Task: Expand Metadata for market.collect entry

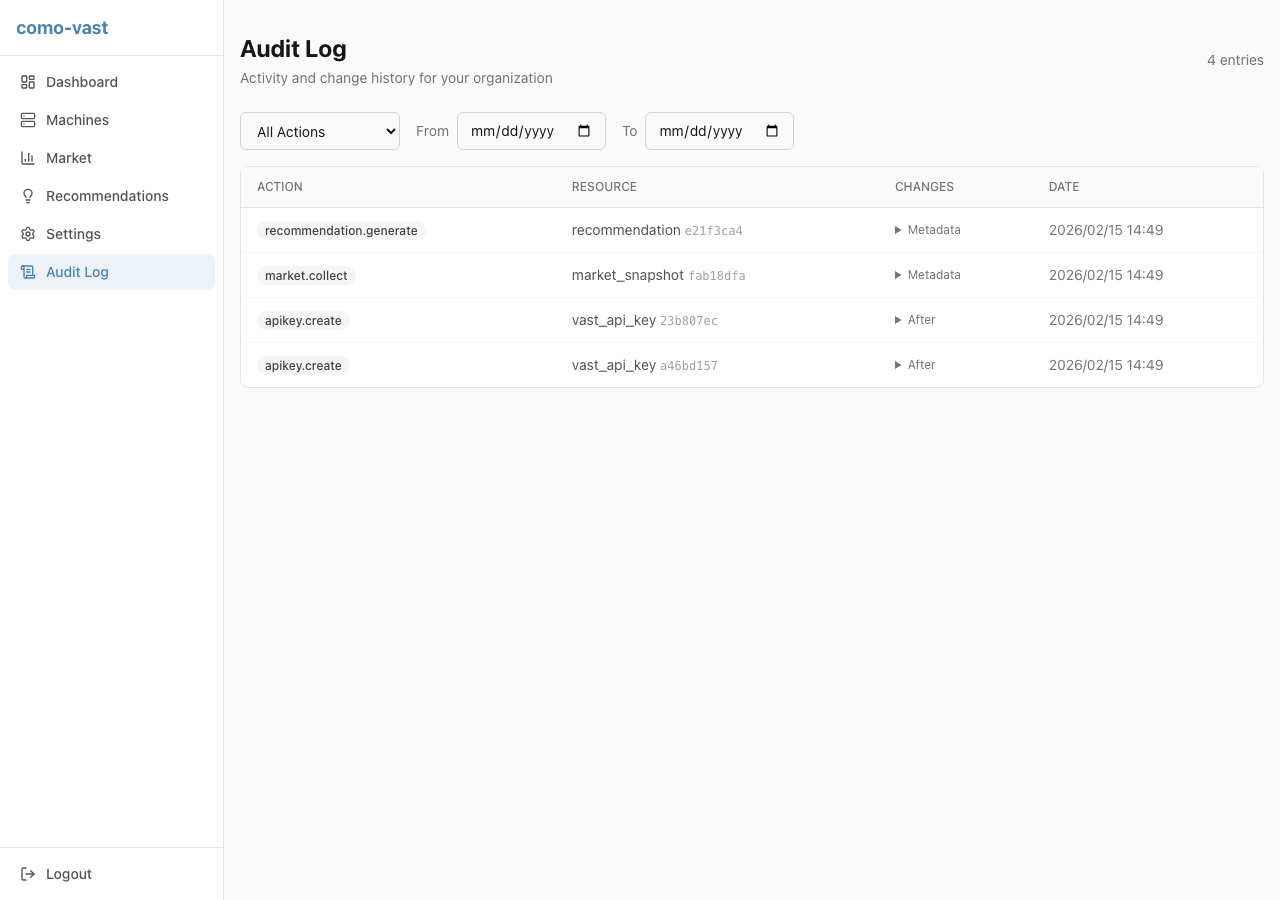Action: pyautogui.click(x=928, y=275)
